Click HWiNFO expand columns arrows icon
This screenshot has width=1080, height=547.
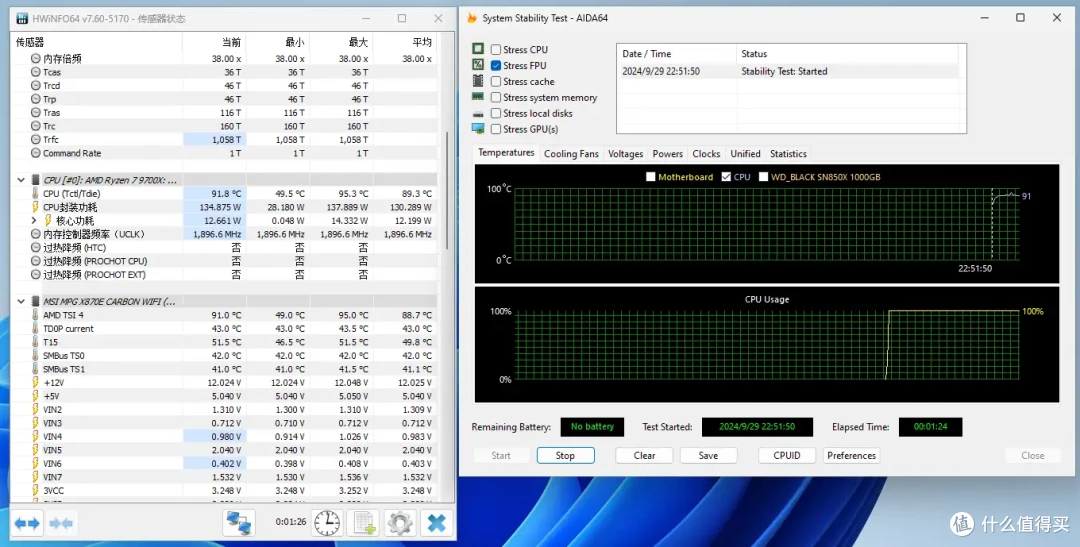[x=28, y=524]
